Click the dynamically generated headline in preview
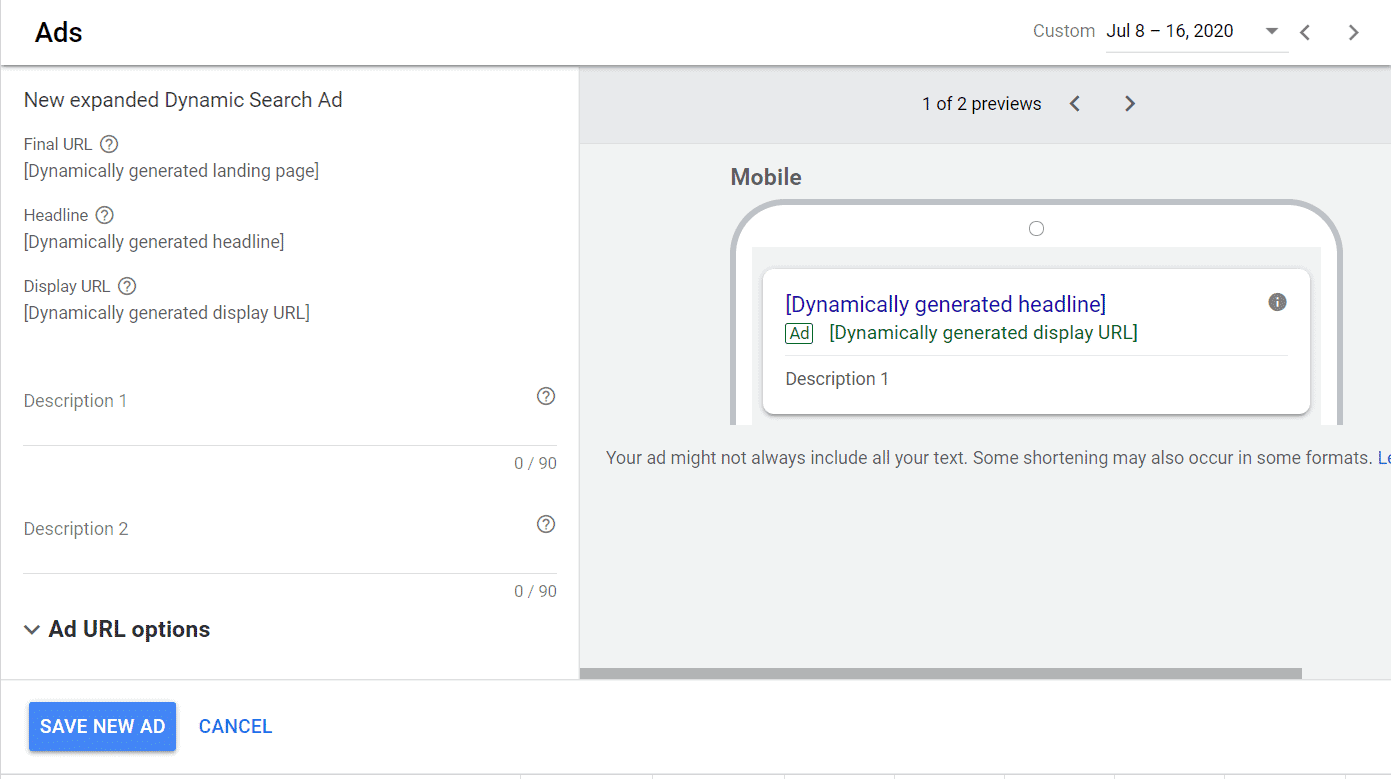 pos(945,304)
